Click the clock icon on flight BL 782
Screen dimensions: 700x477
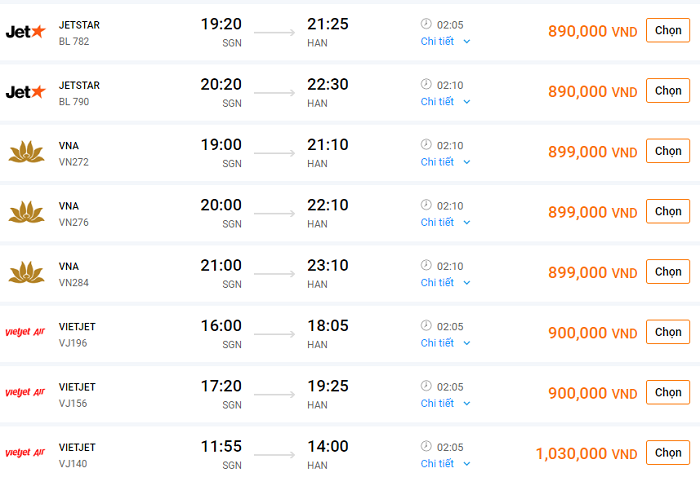coord(426,24)
